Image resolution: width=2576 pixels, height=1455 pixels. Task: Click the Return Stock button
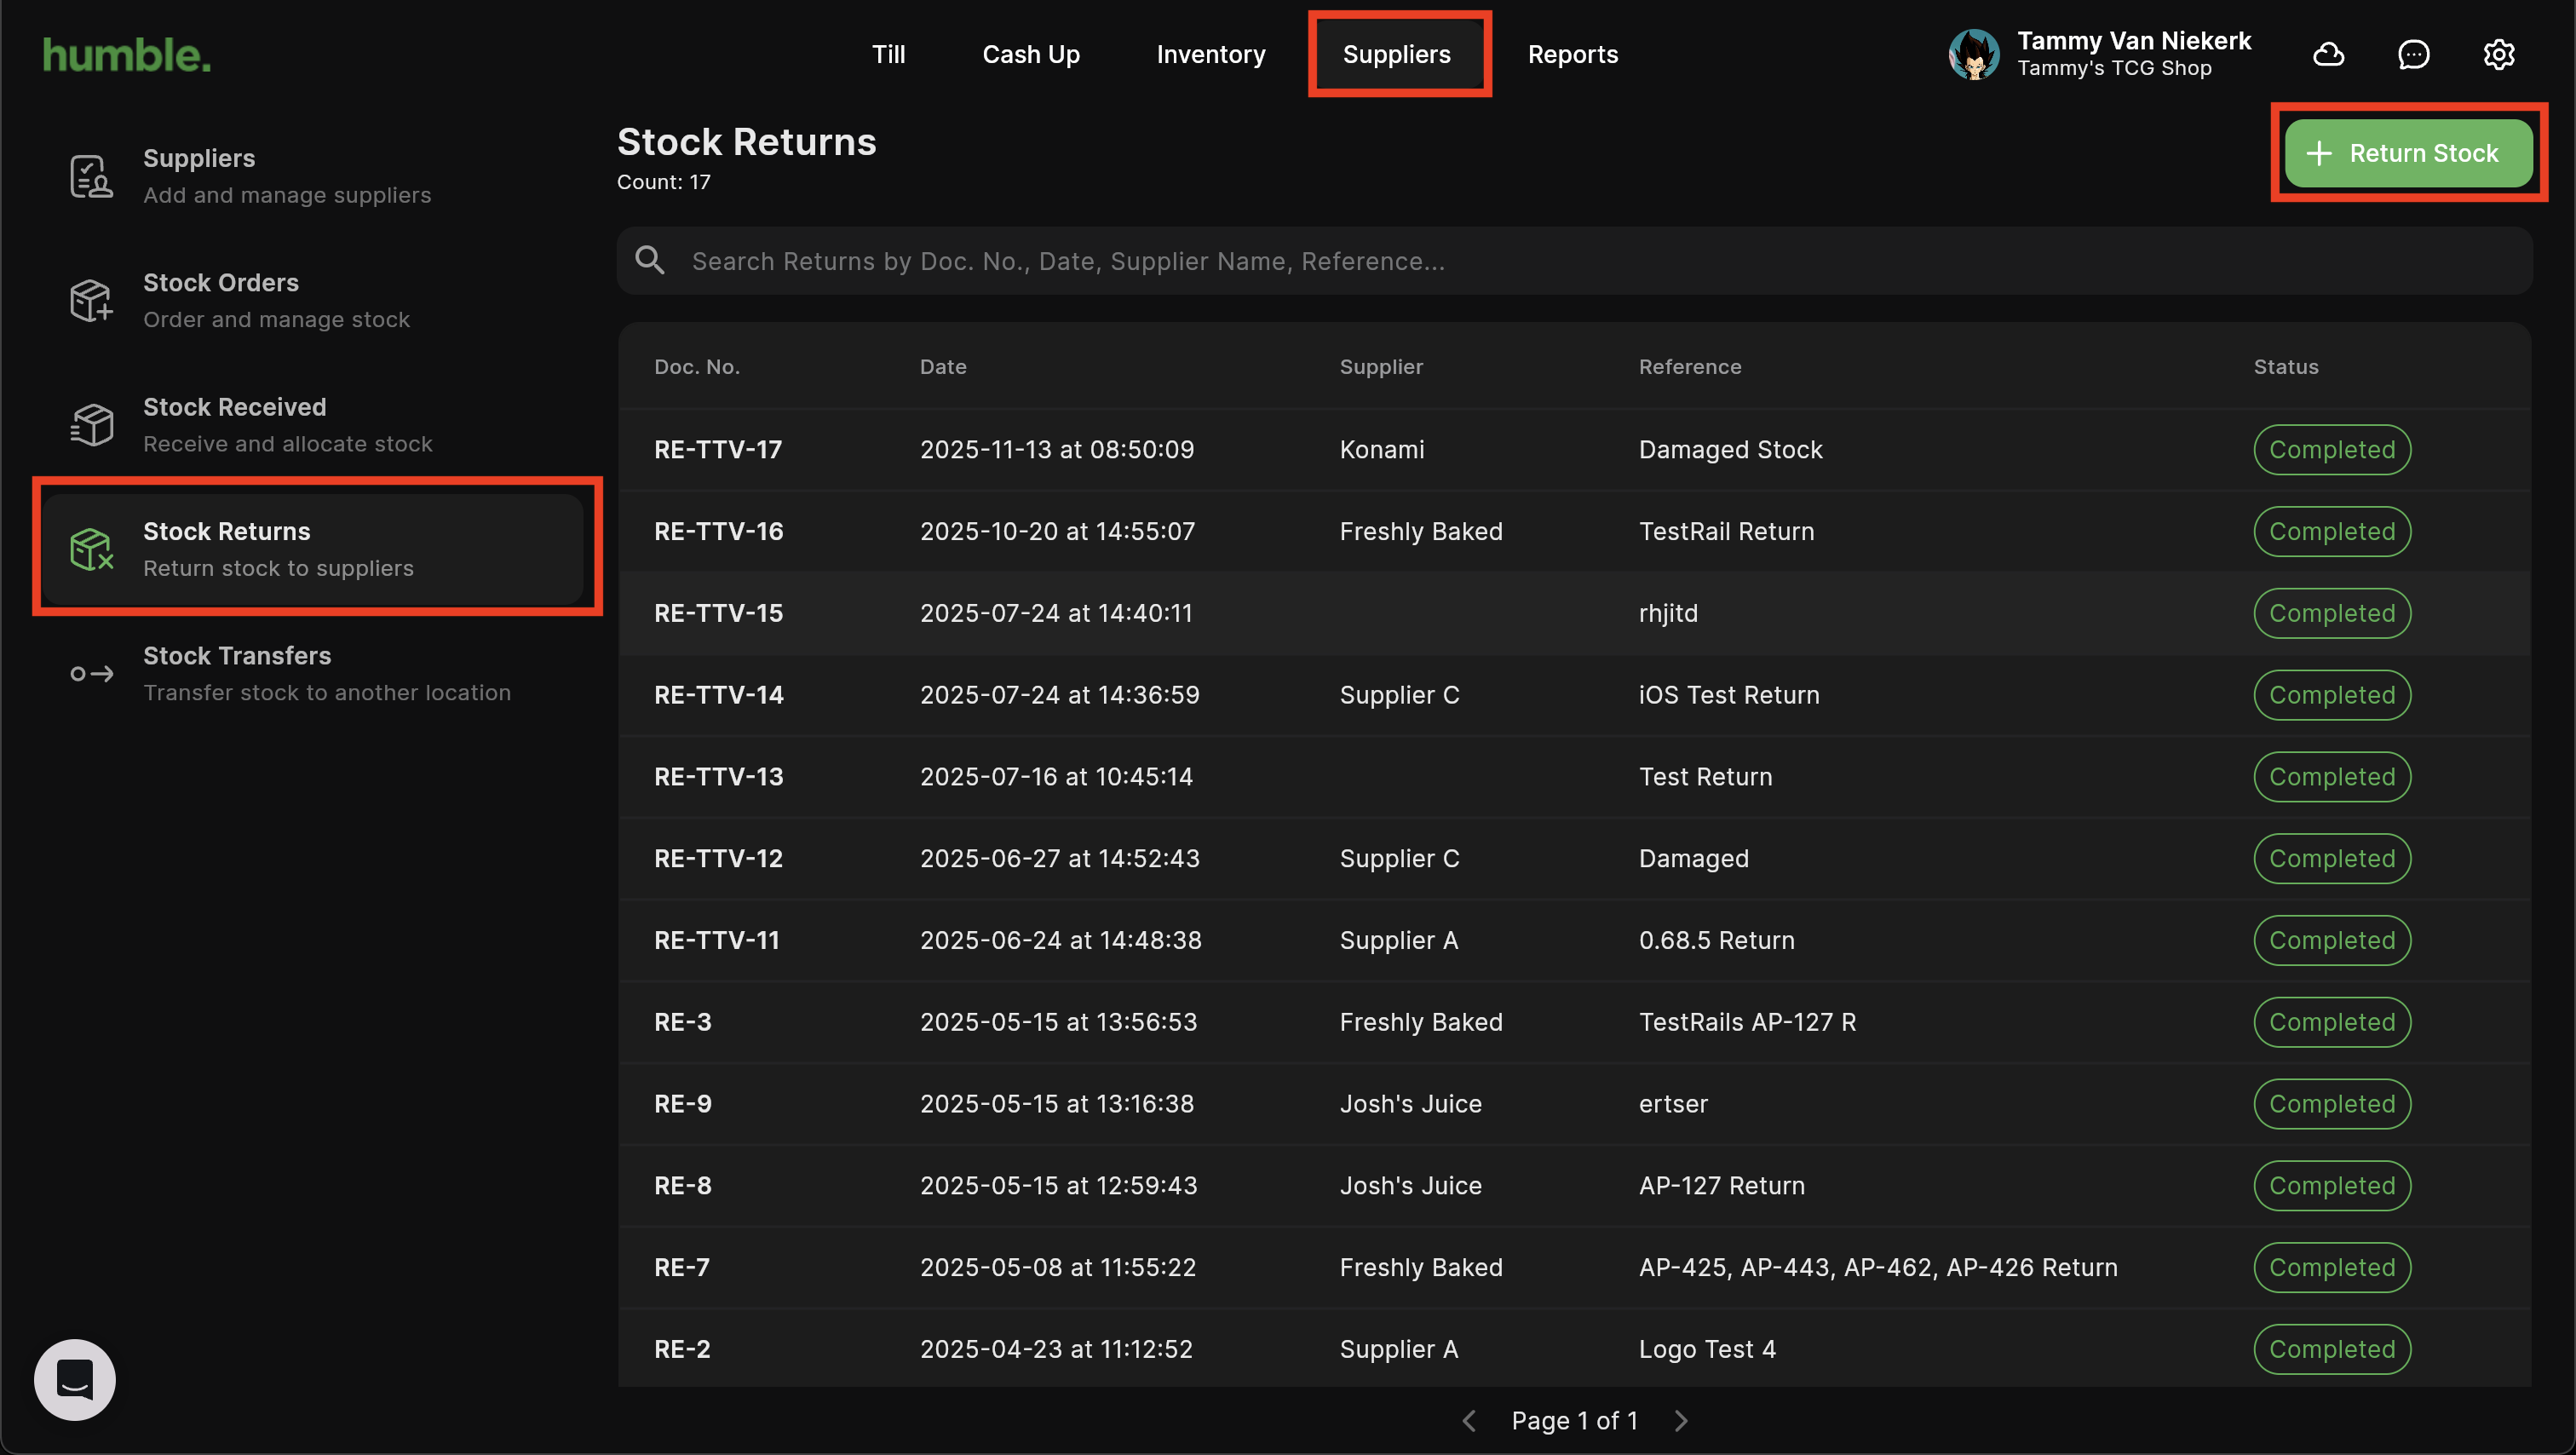[x=2408, y=153]
